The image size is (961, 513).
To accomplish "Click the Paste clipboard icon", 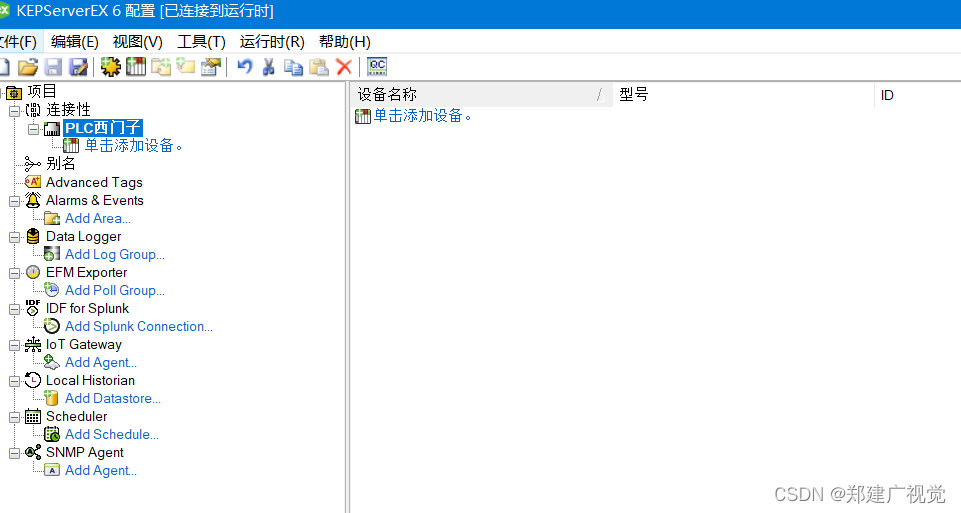I will point(319,67).
